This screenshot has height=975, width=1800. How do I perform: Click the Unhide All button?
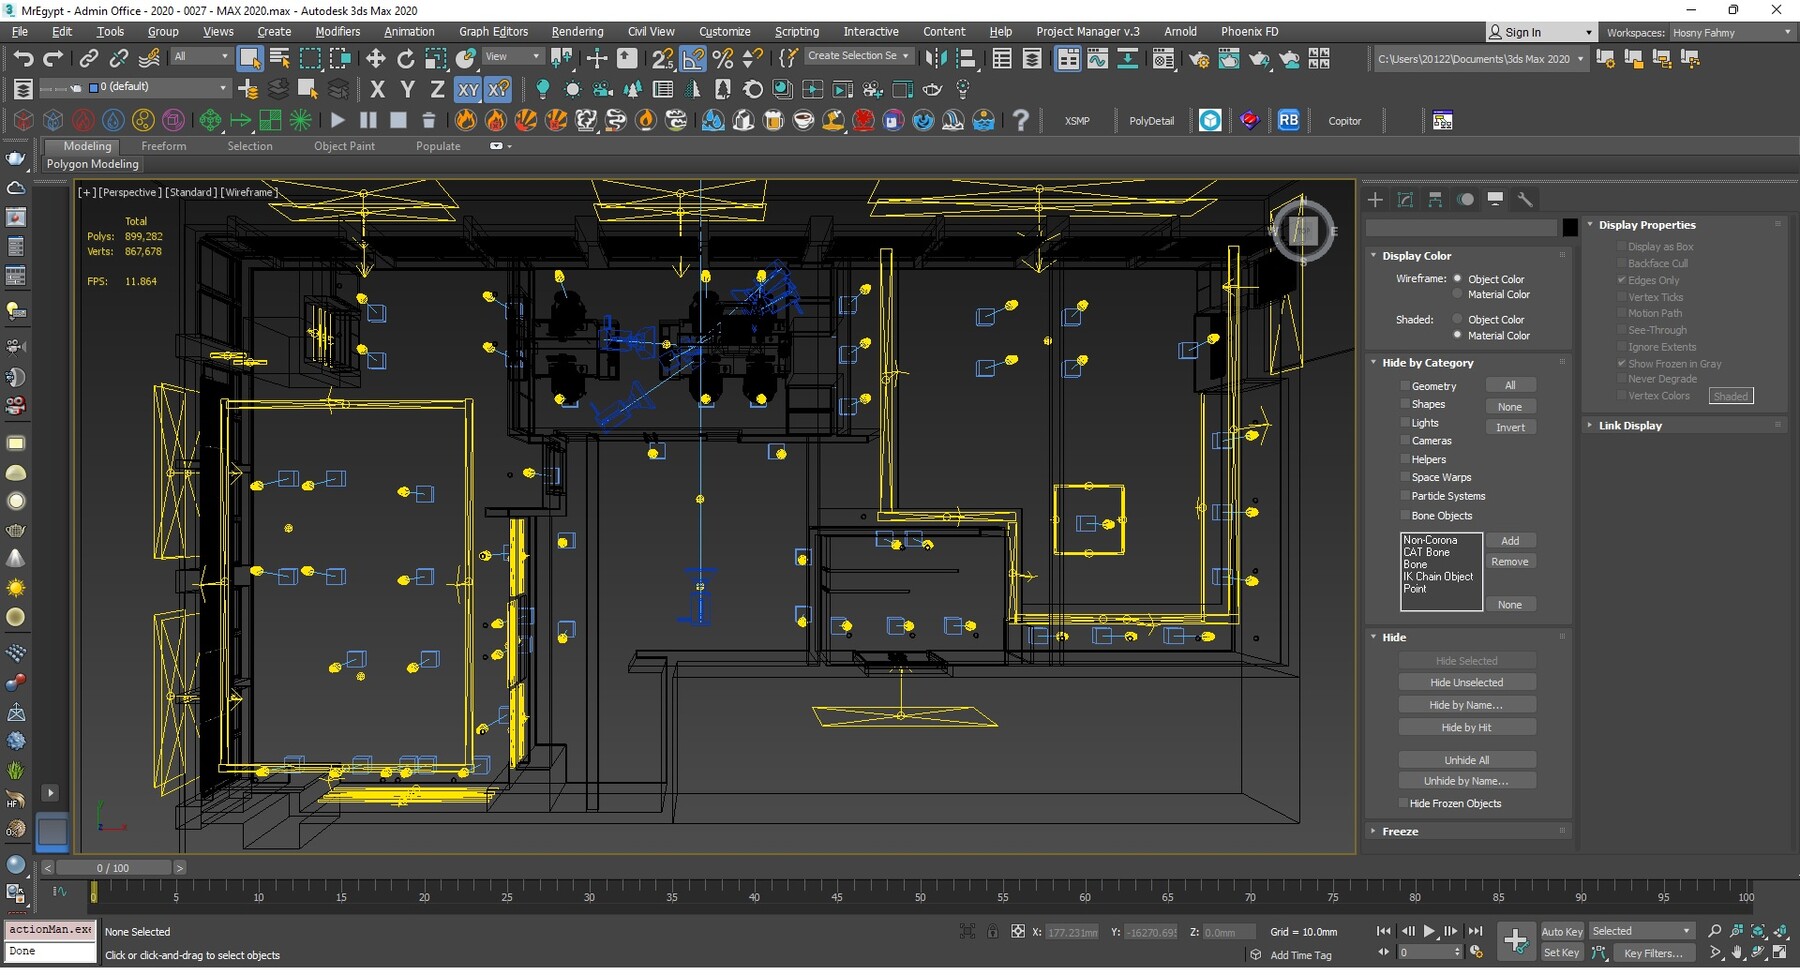pos(1466,760)
